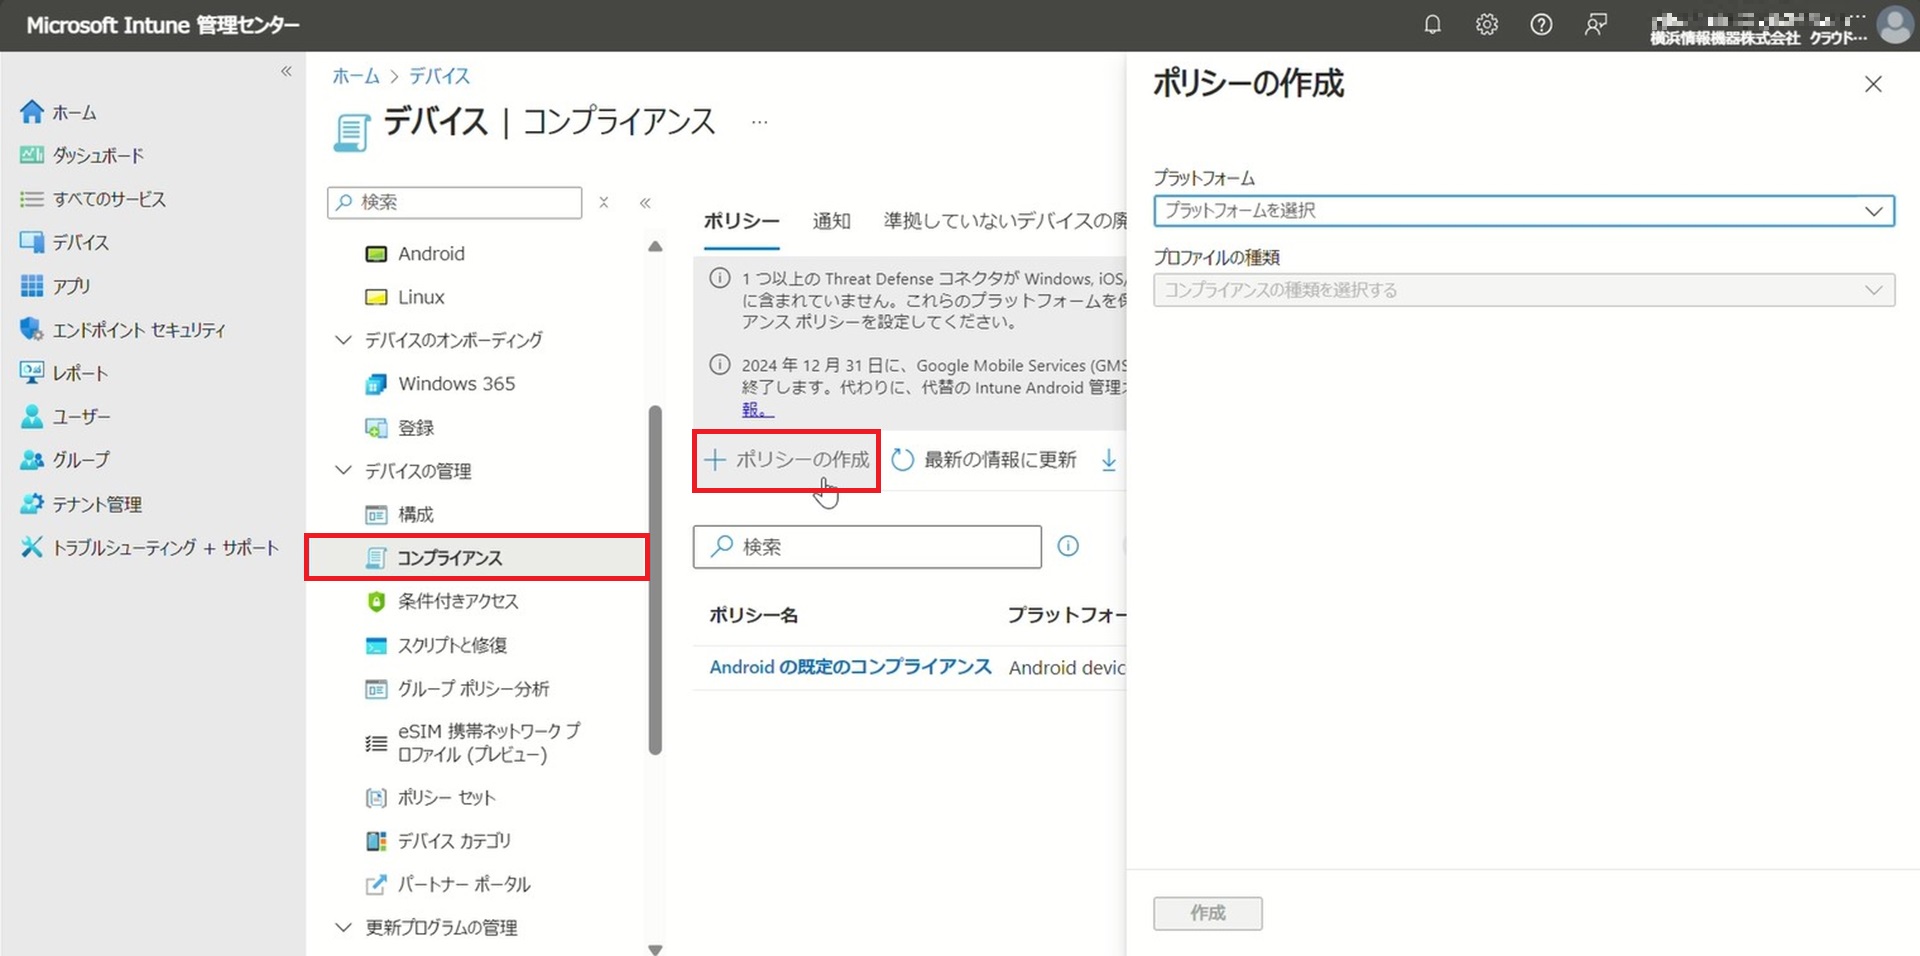Open エンドポイント セキュリティ in left navigation
Screen dimensions: 1920x956
(123, 329)
